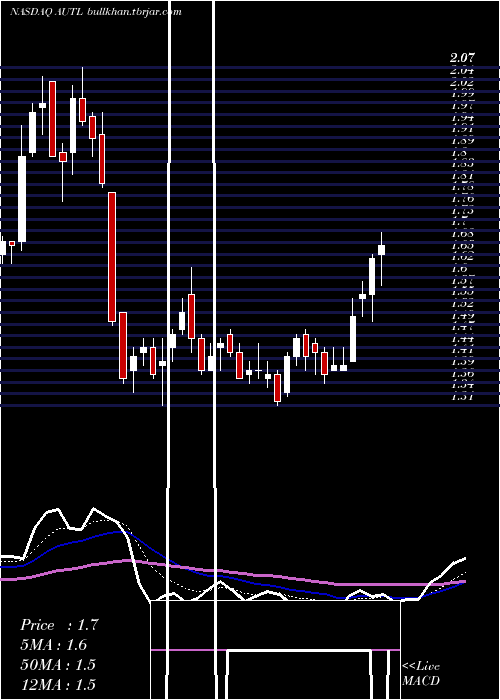Select the tallest red candlestick in the chart
The height and width of the screenshot is (700, 500).
[112, 257]
